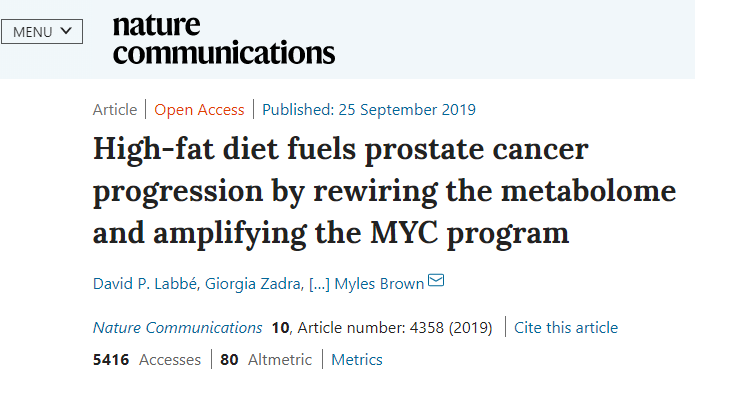Click the Nature Communications journal link
The height and width of the screenshot is (402, 748).
tap(177, 328)
